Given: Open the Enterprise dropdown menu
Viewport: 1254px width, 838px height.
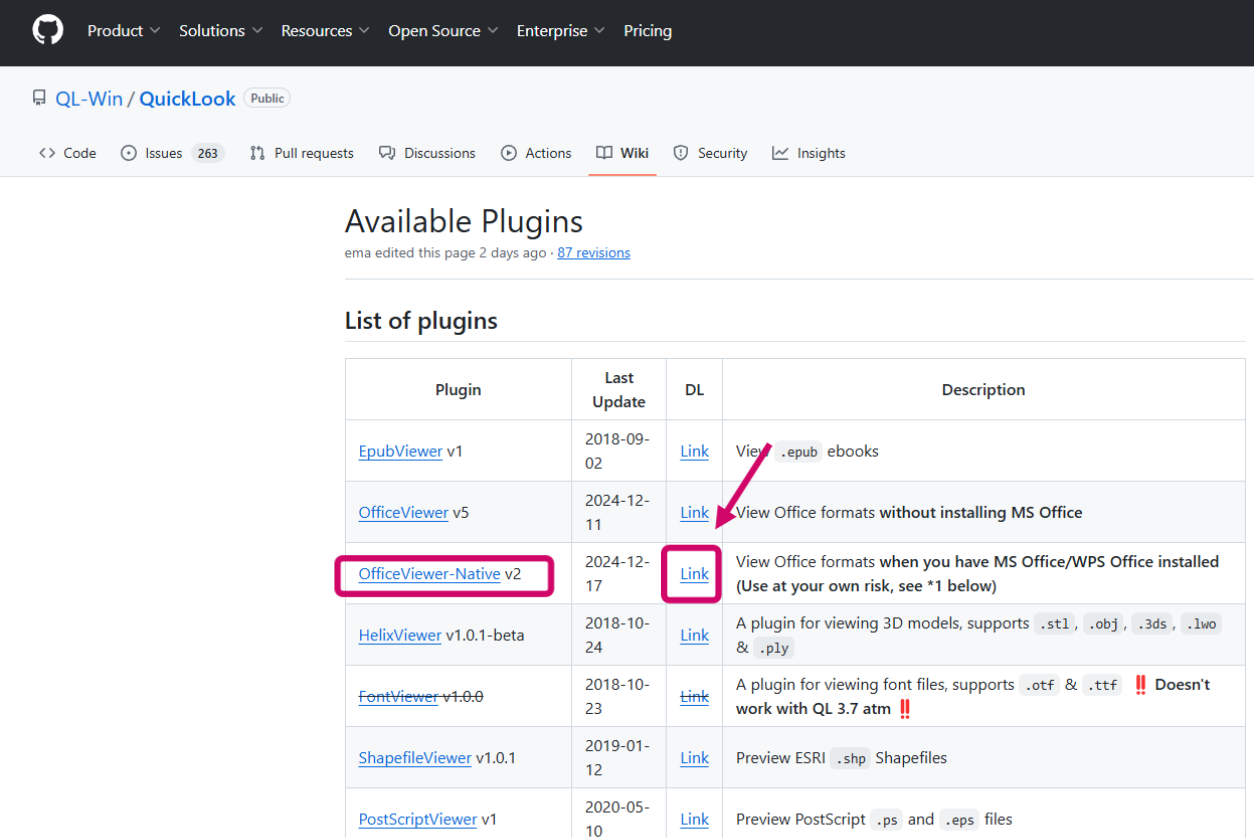Looking at the screenshot, I should pos(560,31).
